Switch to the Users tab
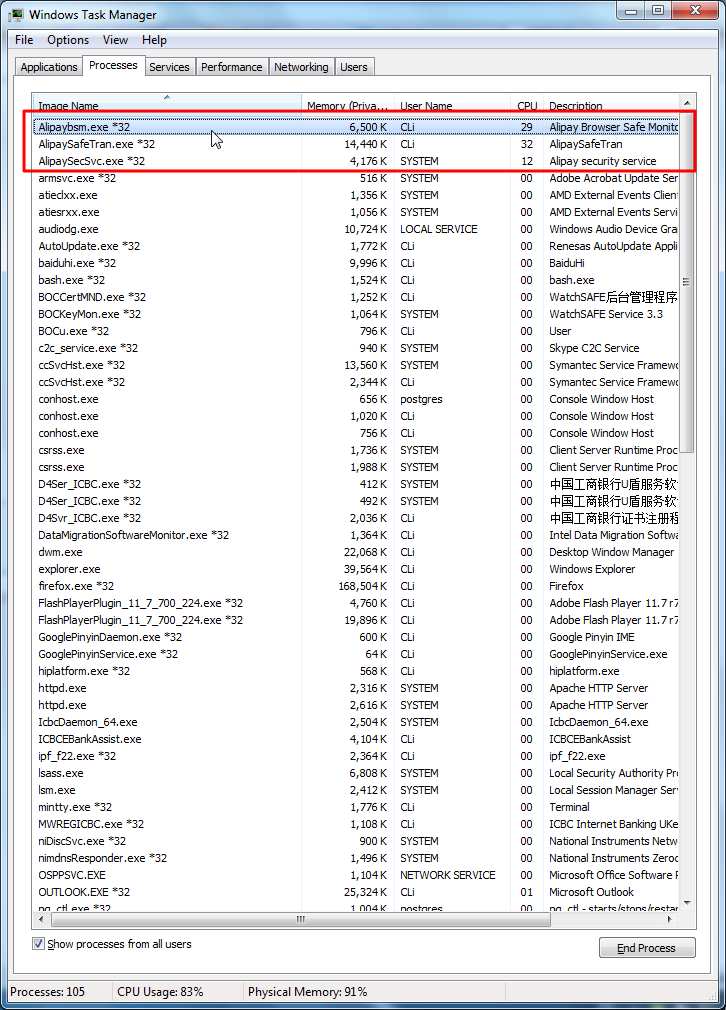This screenshot has height=1010, width=726. click(x=354, y=67)
